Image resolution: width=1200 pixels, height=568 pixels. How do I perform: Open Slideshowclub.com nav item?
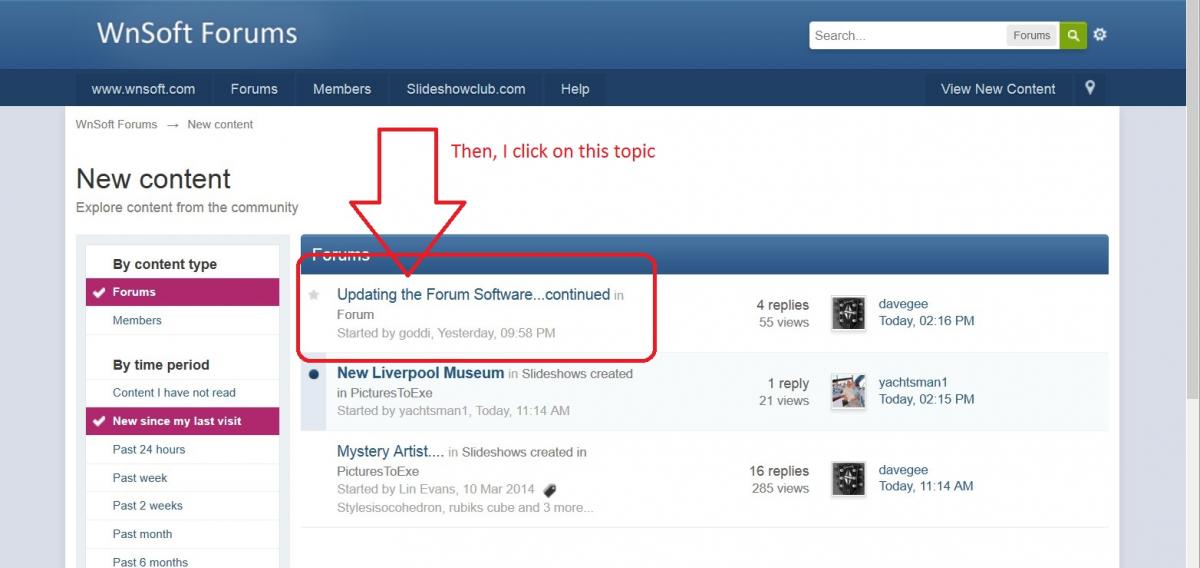point(466,89)
